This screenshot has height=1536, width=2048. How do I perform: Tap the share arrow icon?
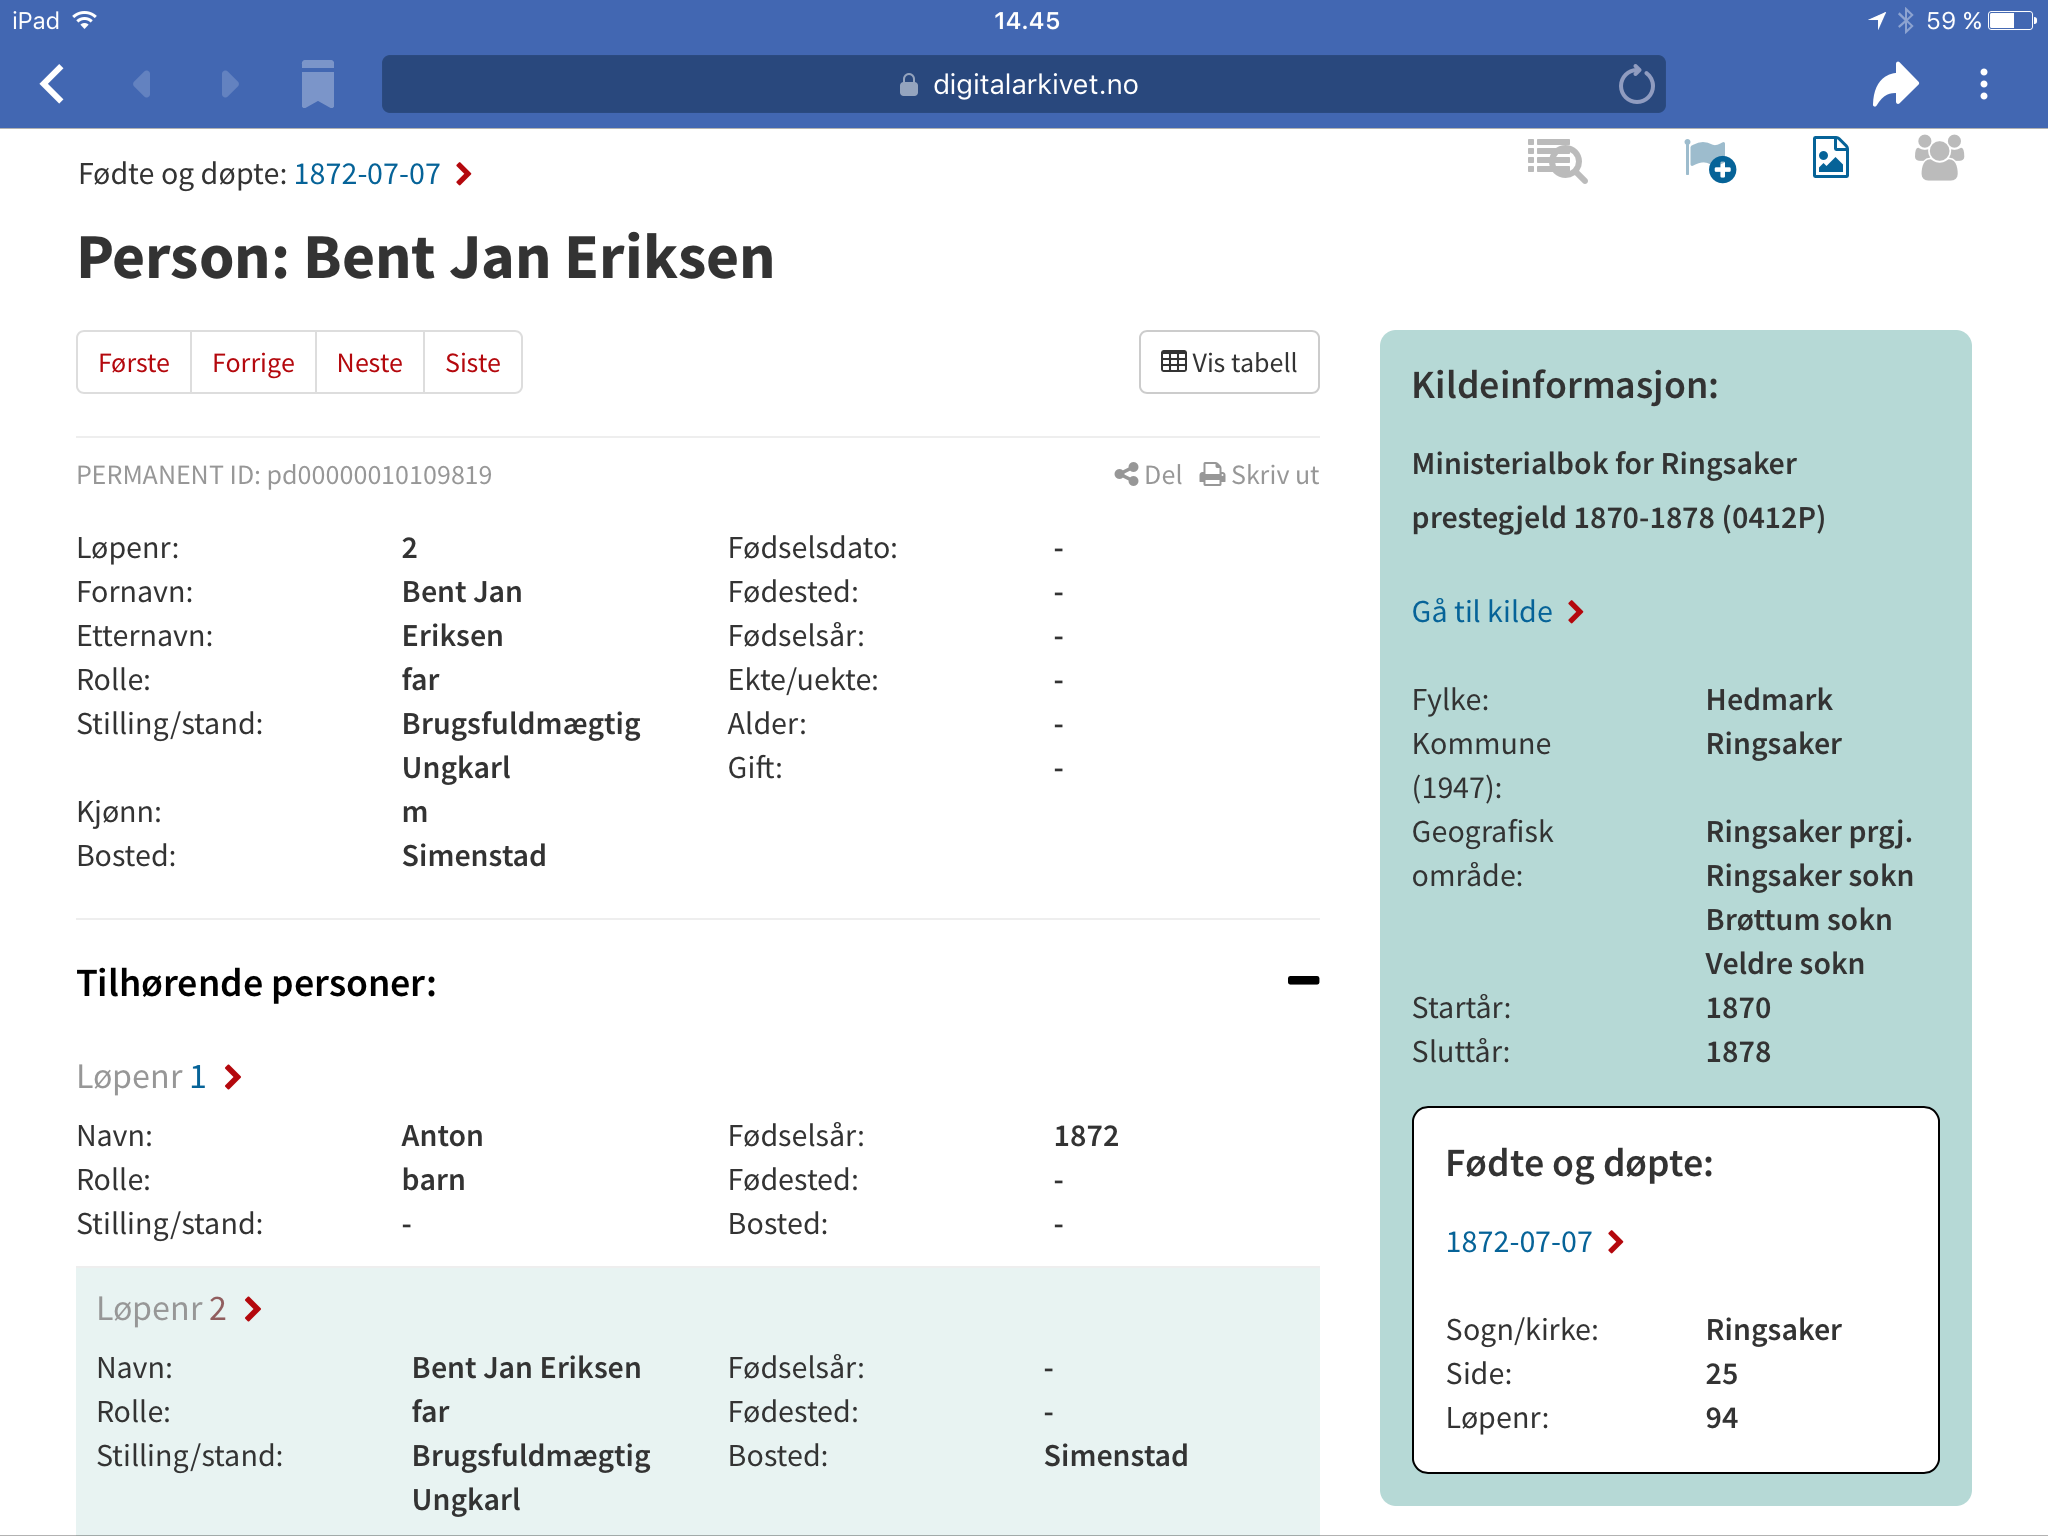(x=1894, y=85)
